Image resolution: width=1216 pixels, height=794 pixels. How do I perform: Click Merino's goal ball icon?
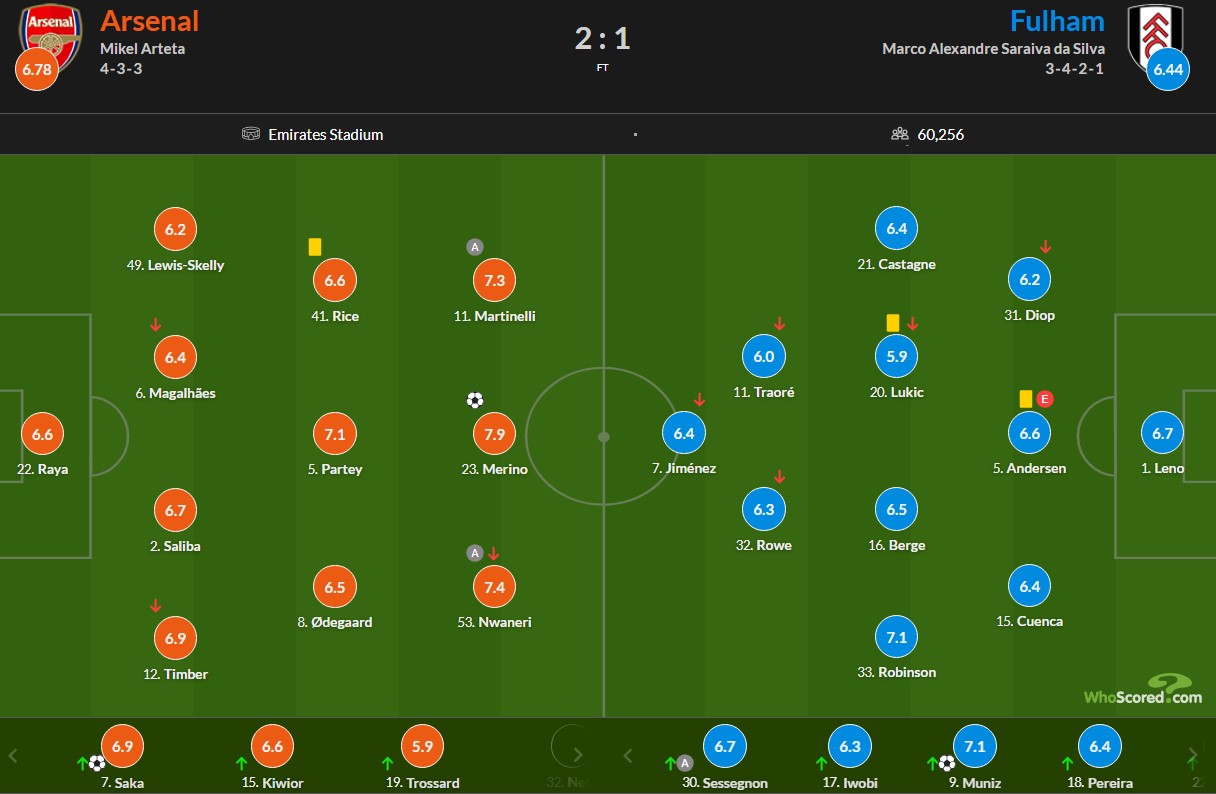(474, 401)
